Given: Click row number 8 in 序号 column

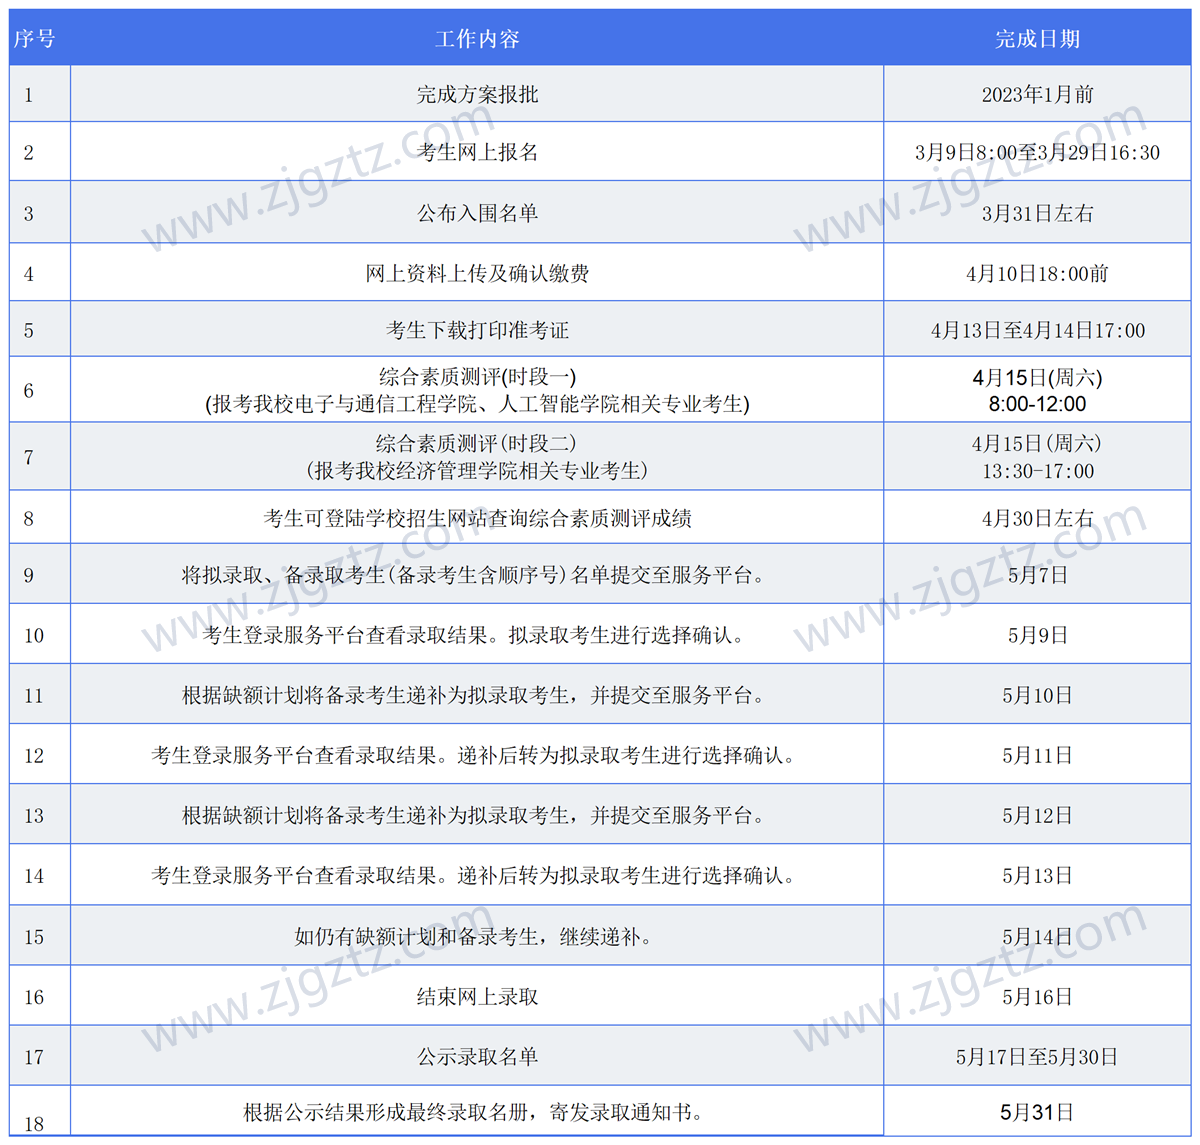Looking at the screenshot, I should pyautogui.click(x=29, y=517).
